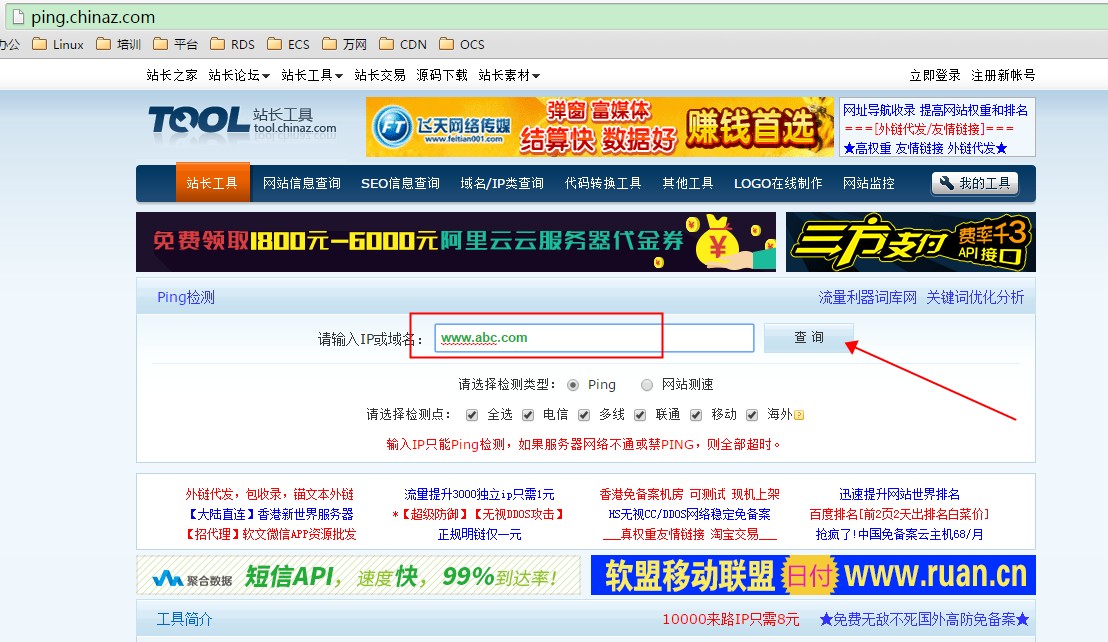The width and height of the screenshot is (1108, 642).
Task: Toggle the 全选 checkbox
Action: (472, 415)
